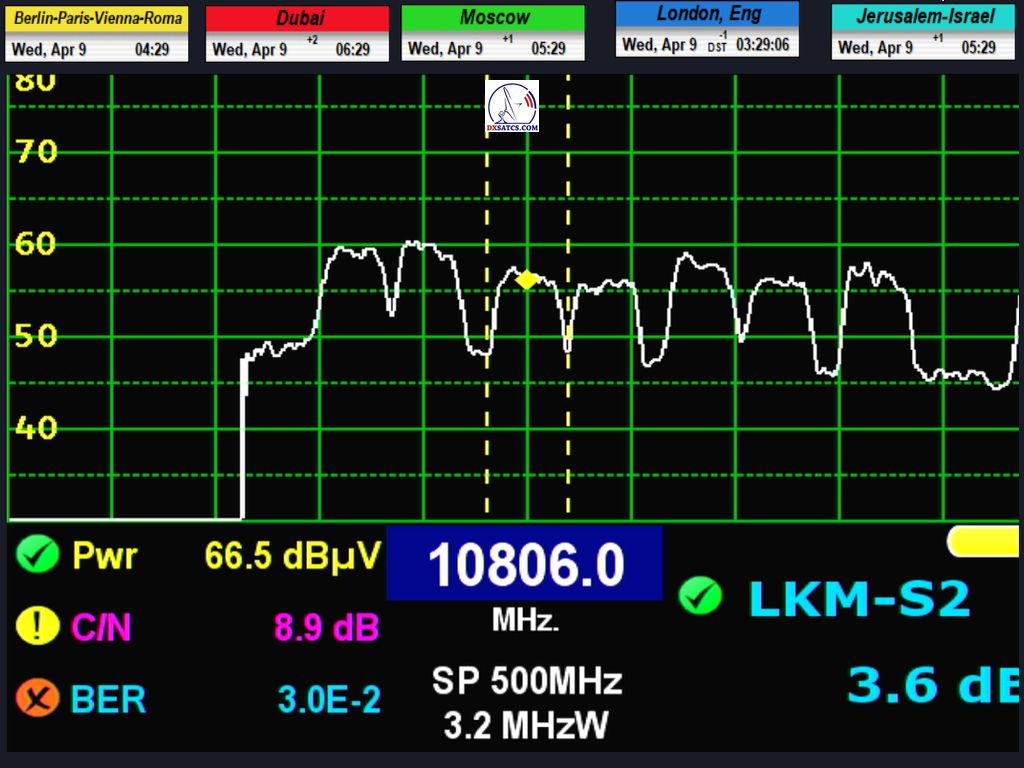The height and width of the screenshot is (768, 1024).
Task: Click the 8.9 dB C/N value
Action: pos(326,627)
